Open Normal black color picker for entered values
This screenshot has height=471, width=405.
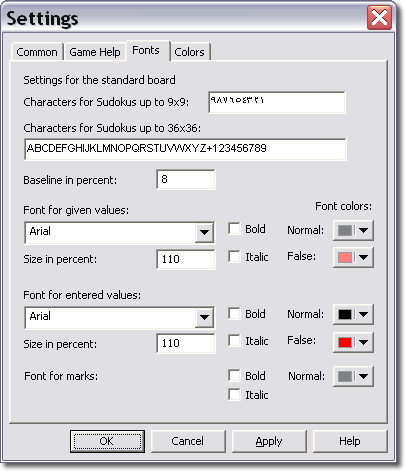coord(353,314)
